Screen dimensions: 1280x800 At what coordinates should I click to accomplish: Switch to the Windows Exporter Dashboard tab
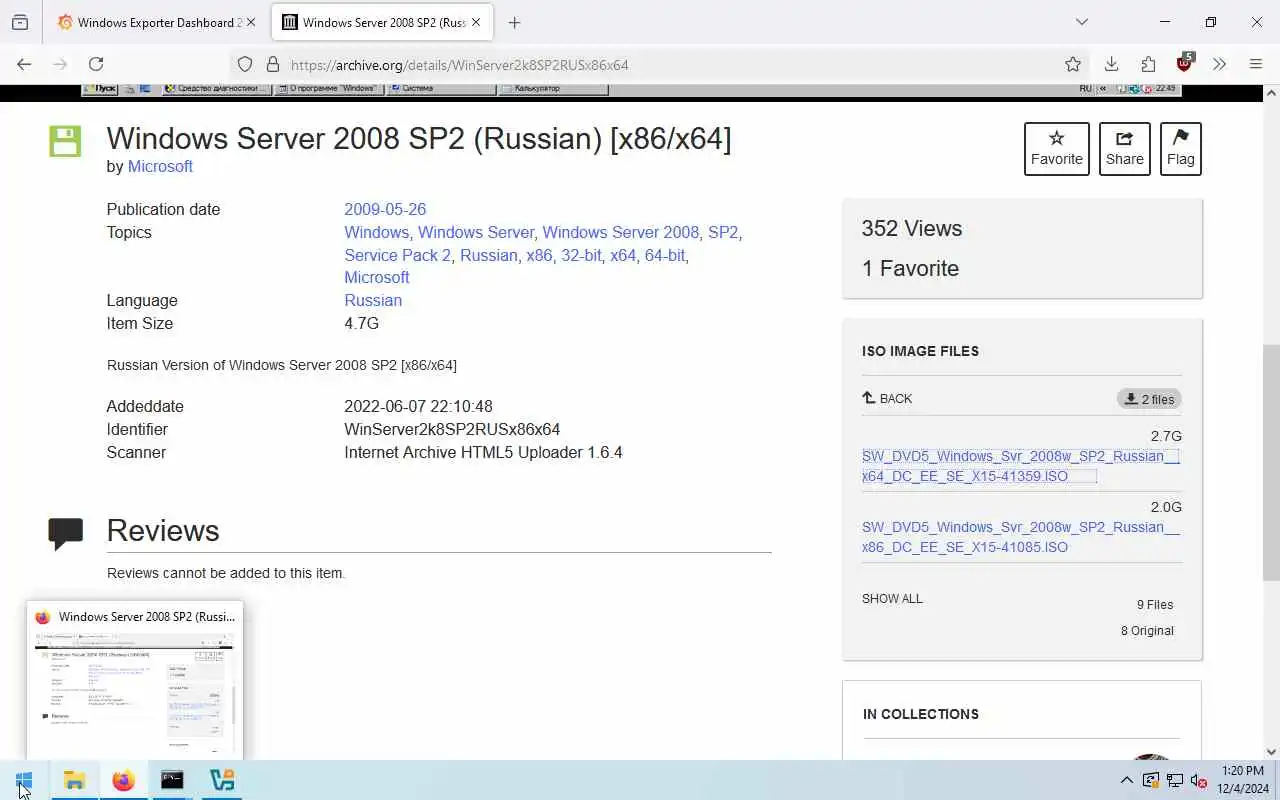click(156, 22)
